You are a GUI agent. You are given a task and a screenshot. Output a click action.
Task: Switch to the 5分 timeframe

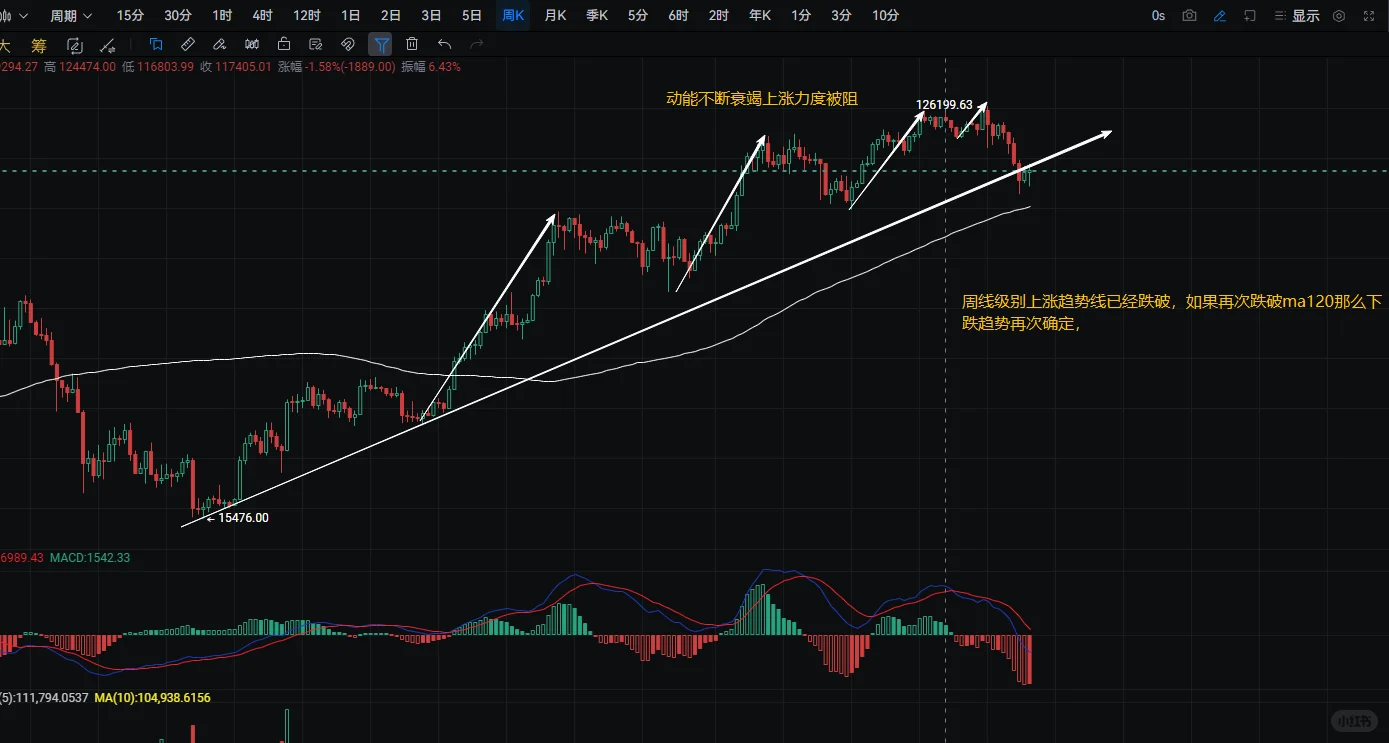(x=638, y=15)
